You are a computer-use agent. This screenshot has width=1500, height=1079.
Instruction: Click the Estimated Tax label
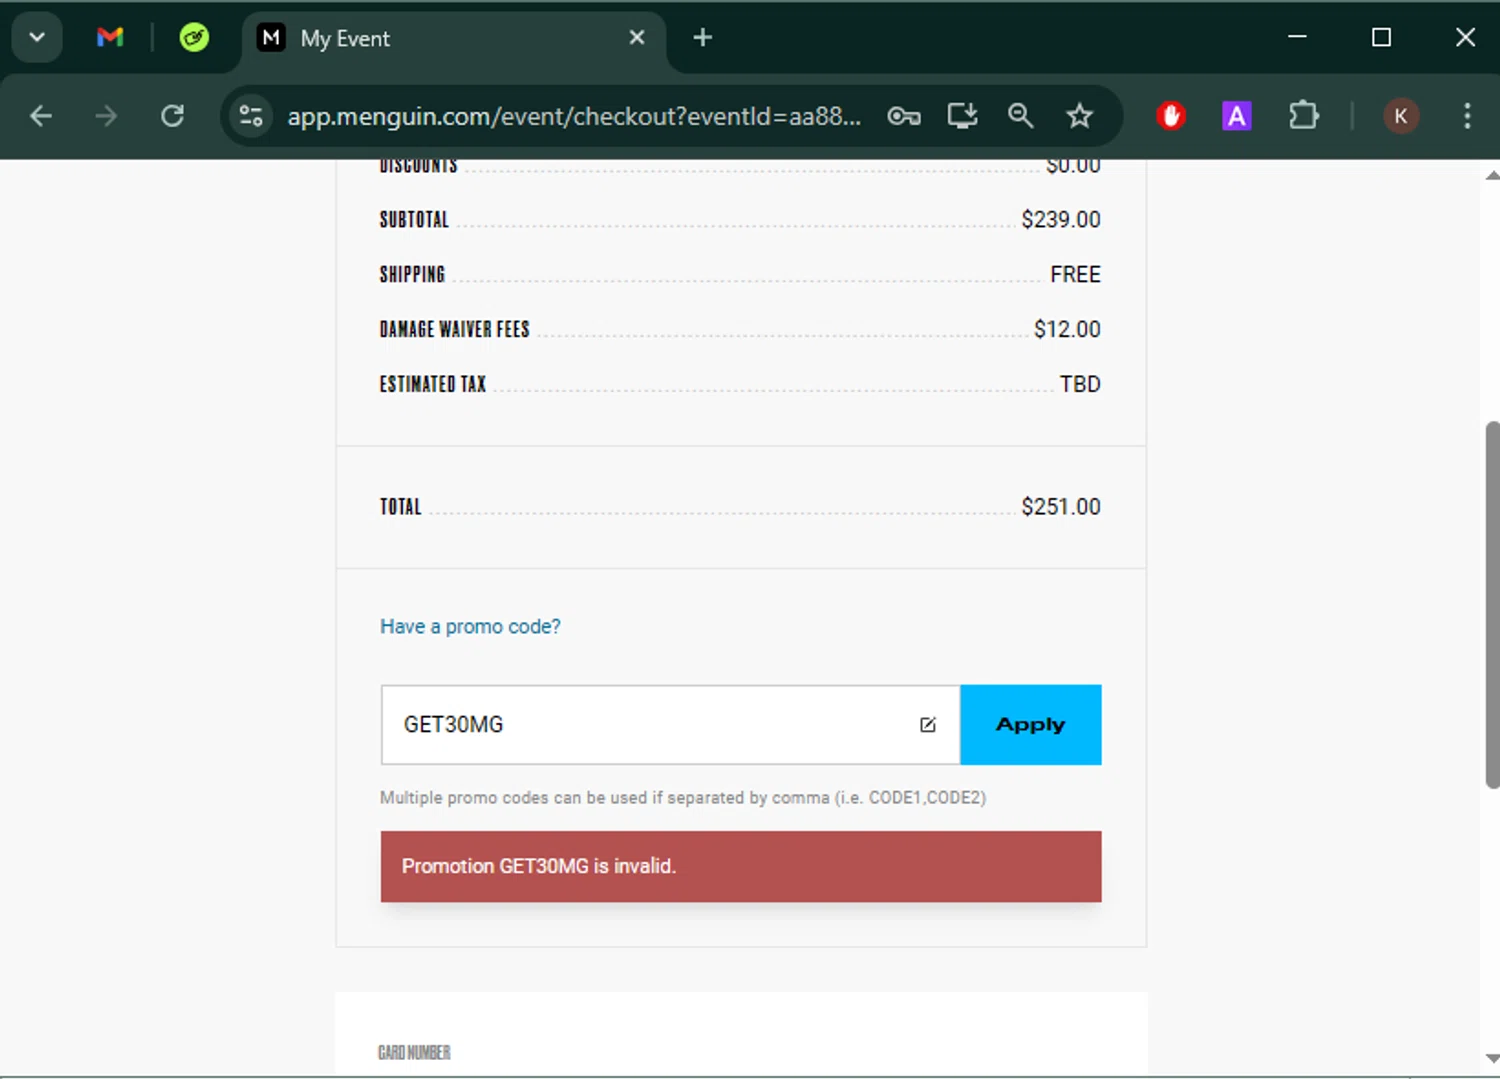click(432, 384)
